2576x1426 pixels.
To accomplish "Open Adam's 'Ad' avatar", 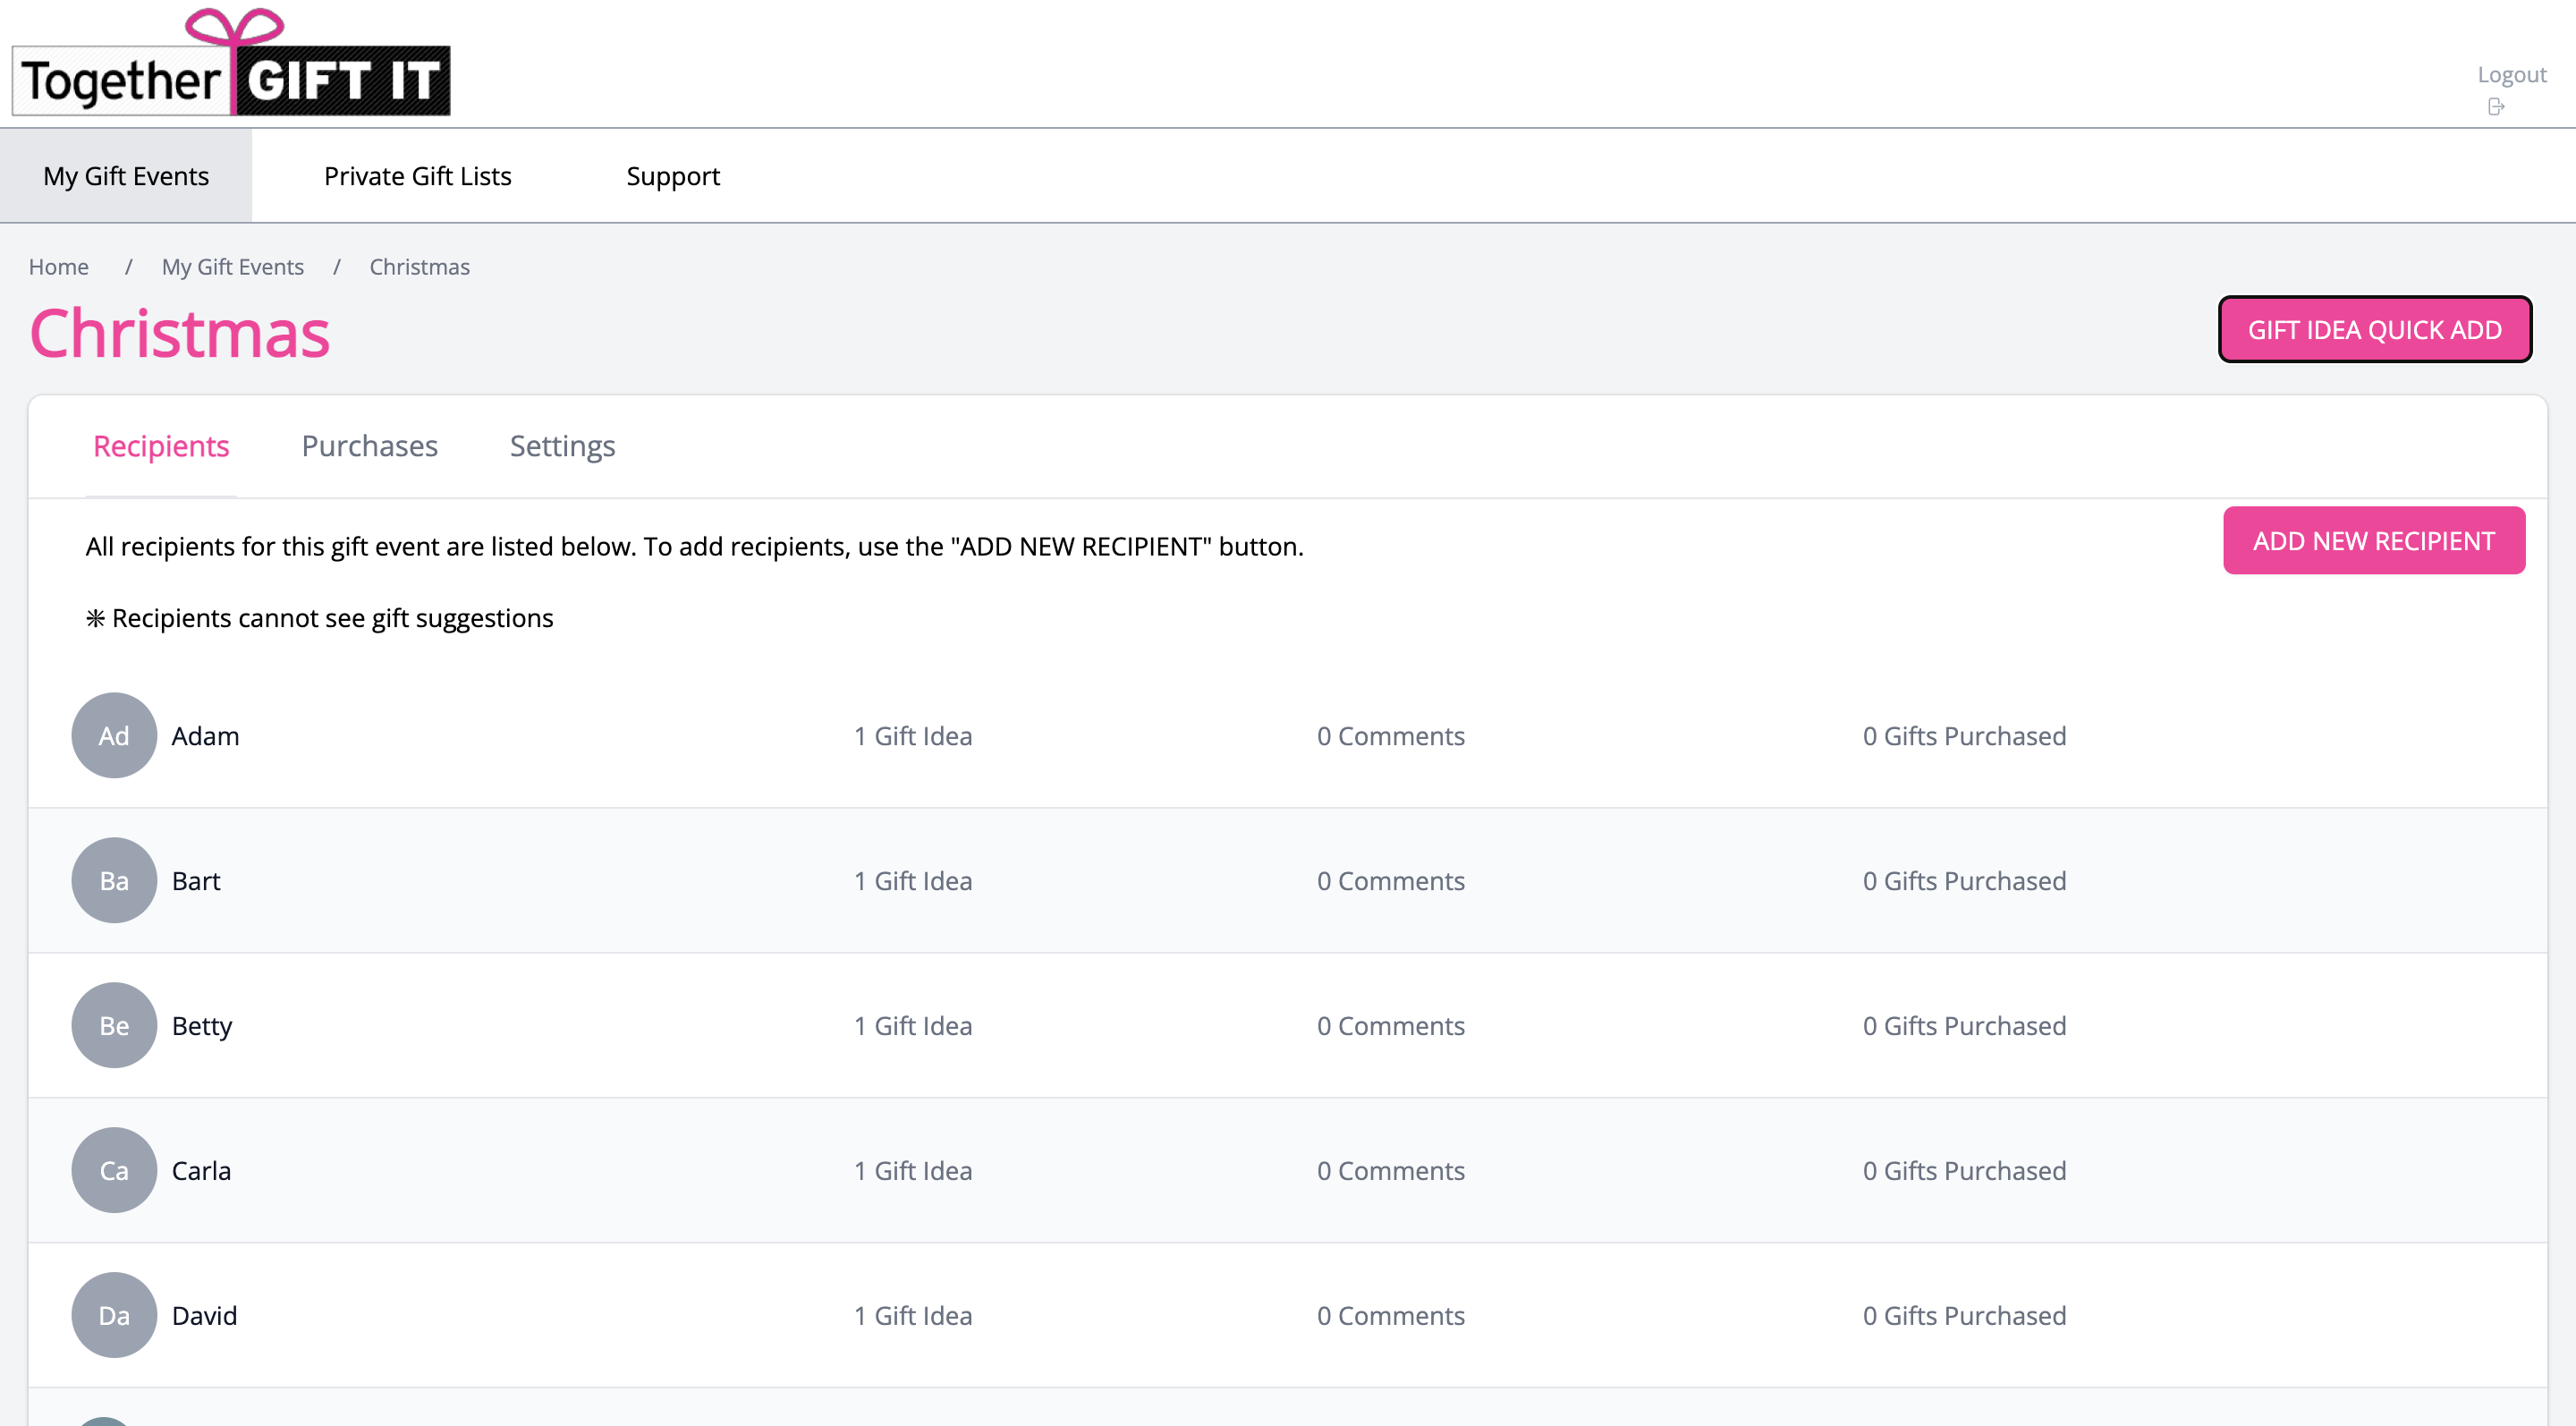I will 114,736.
